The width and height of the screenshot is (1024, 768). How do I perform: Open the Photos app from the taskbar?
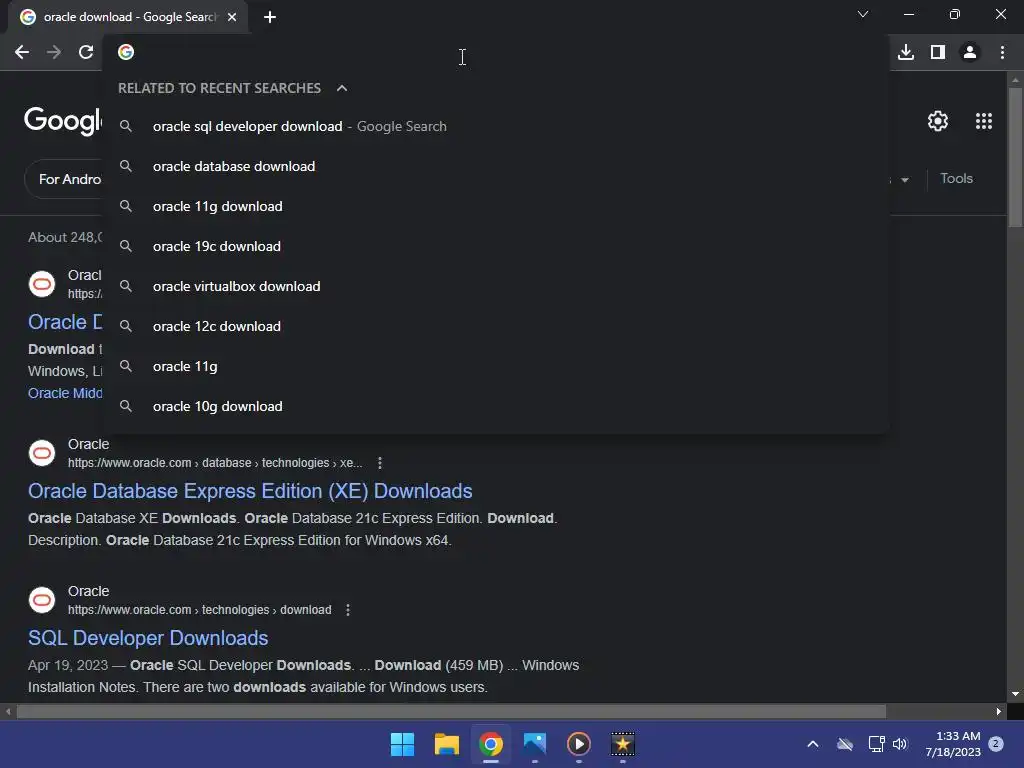coord(535,744)
